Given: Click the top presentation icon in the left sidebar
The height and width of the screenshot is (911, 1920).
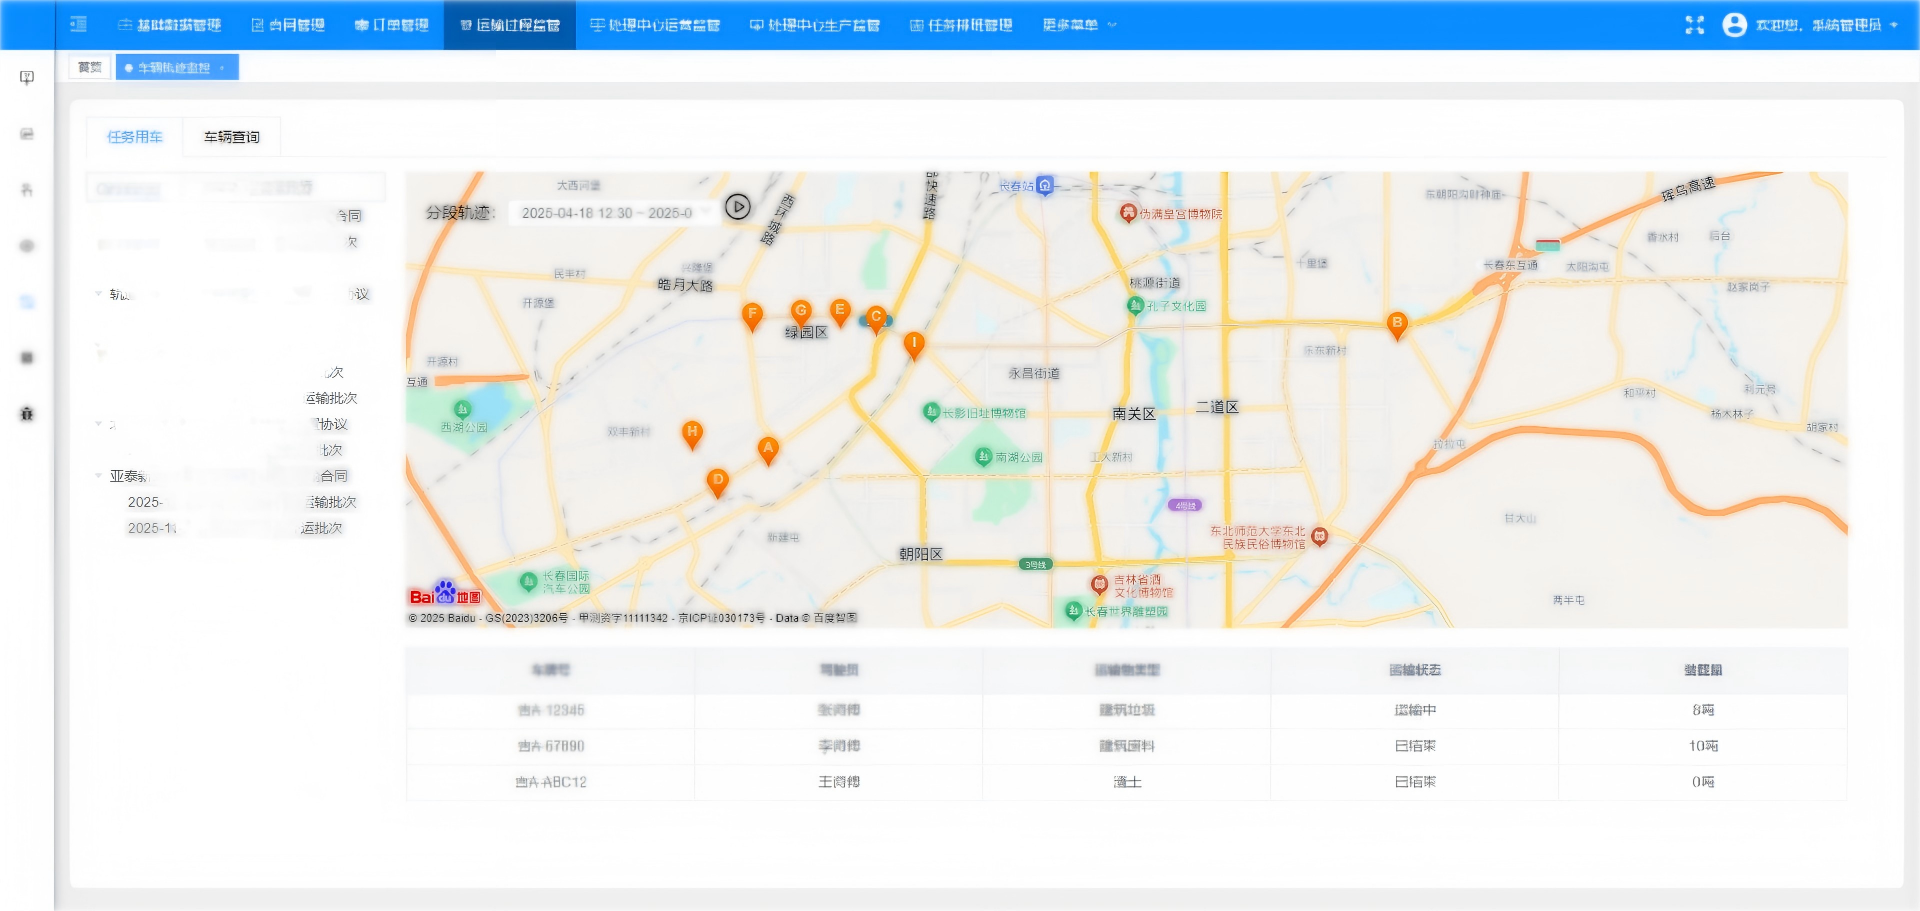Looking at the screenshot, I should pyautogui.click(x=27, y=78).
